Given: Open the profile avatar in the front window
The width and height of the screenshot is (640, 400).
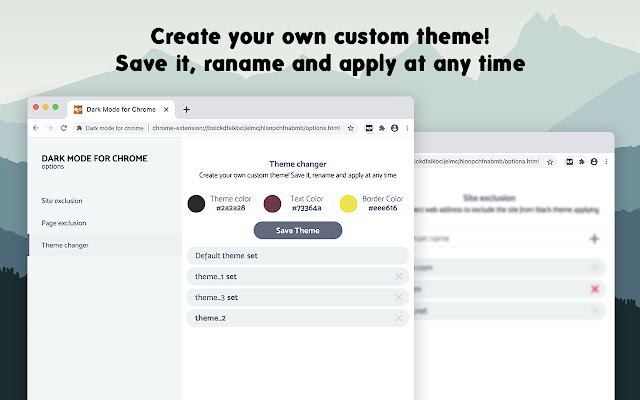Looking at the screenshot, I should 394,128.
